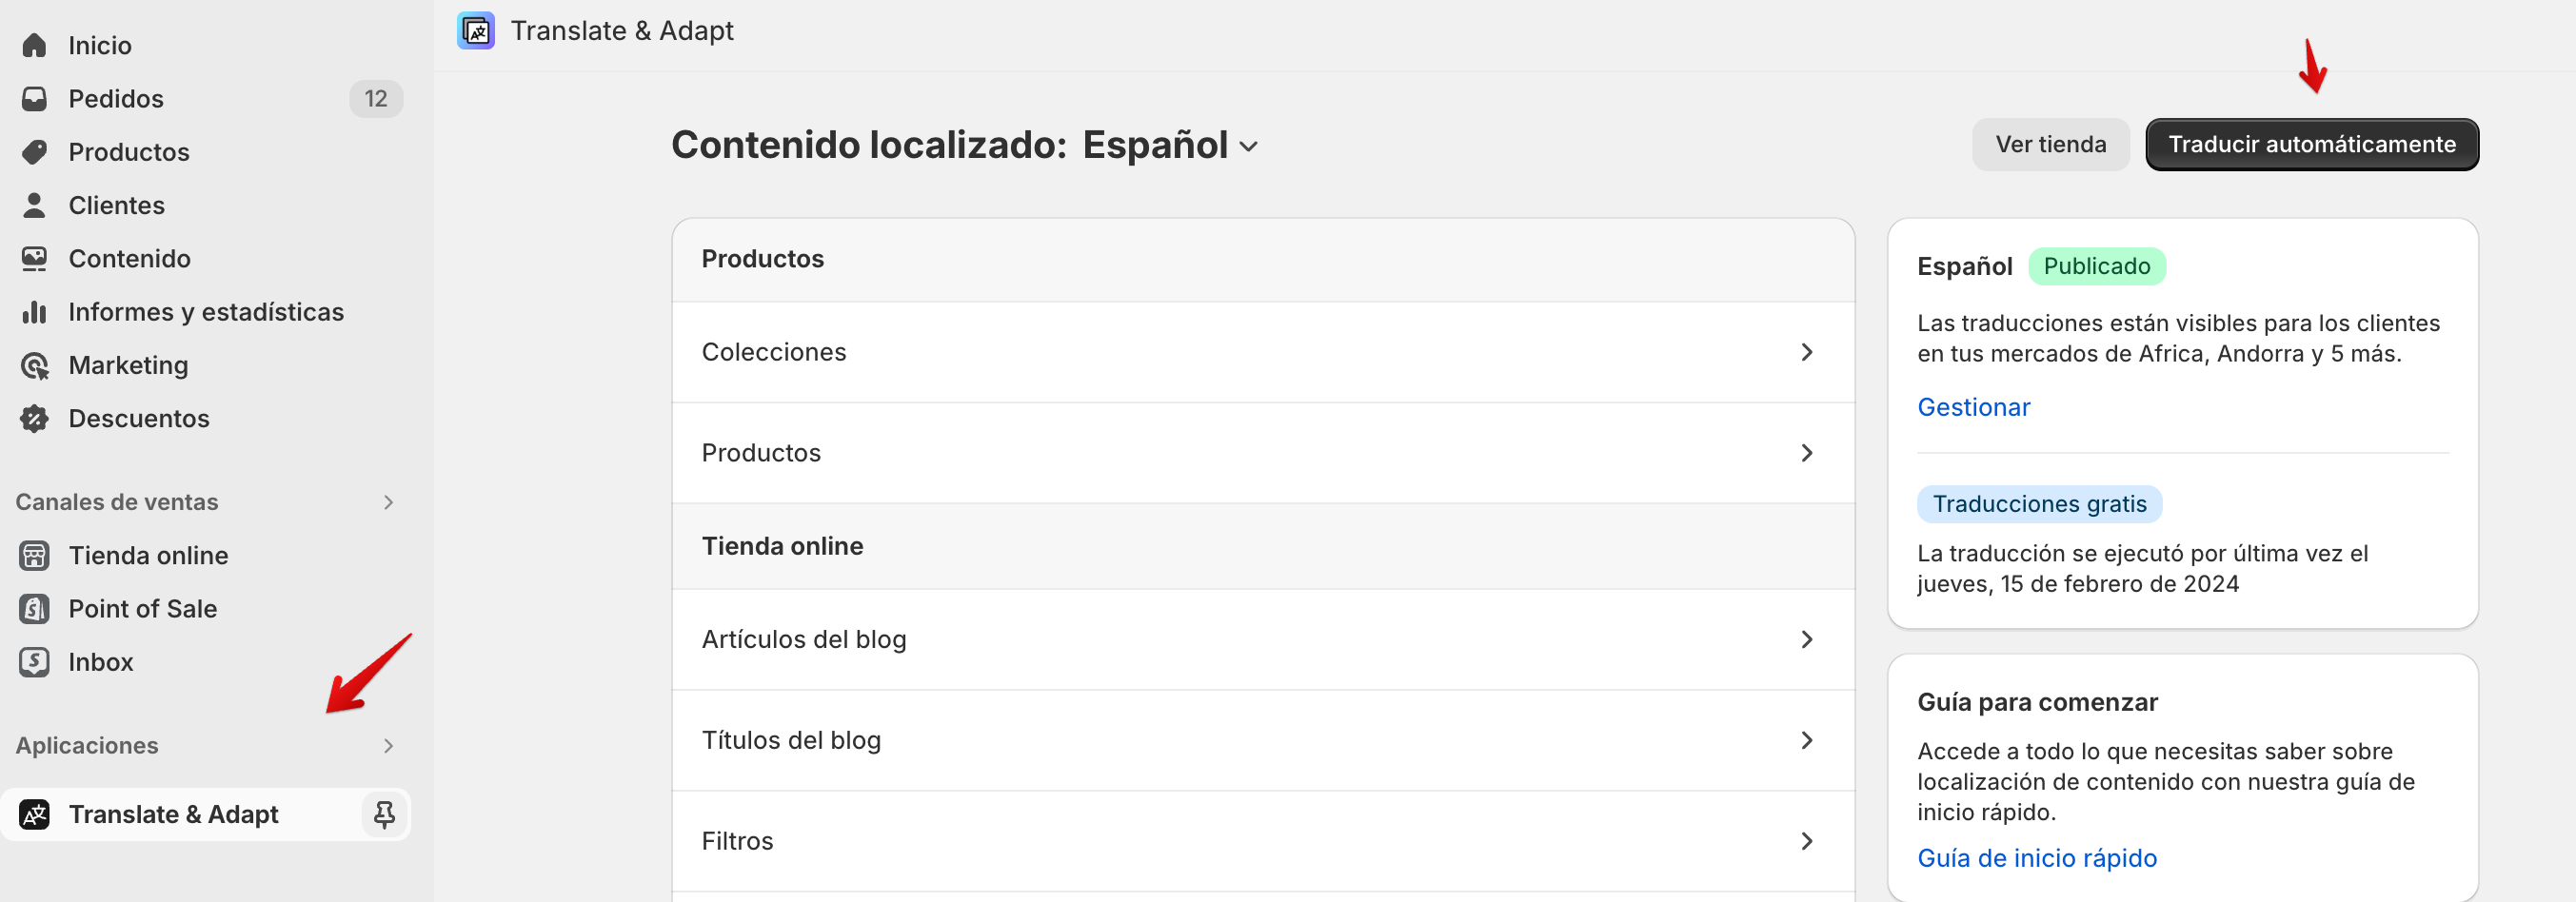The image size is (2576, 902).
Task: Click the Descuentos badge icon
Action: [35, 419]
